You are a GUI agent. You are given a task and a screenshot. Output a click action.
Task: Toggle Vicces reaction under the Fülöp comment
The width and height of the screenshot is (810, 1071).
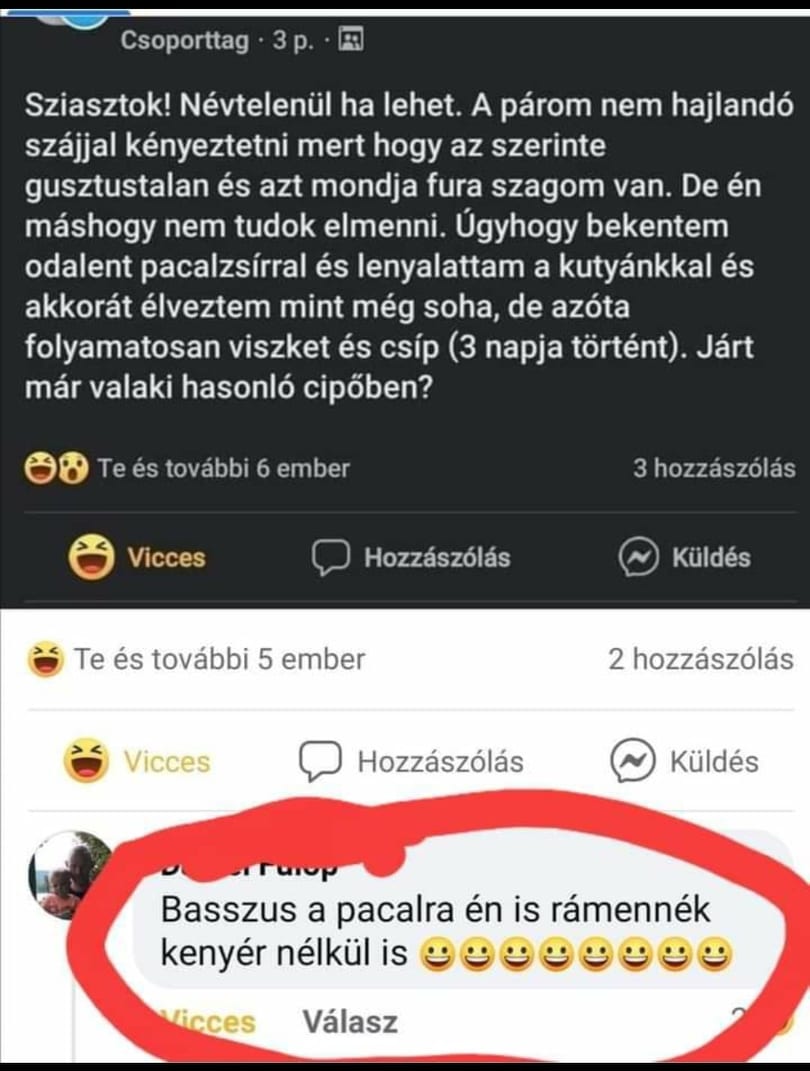(x=209, y=1023)
